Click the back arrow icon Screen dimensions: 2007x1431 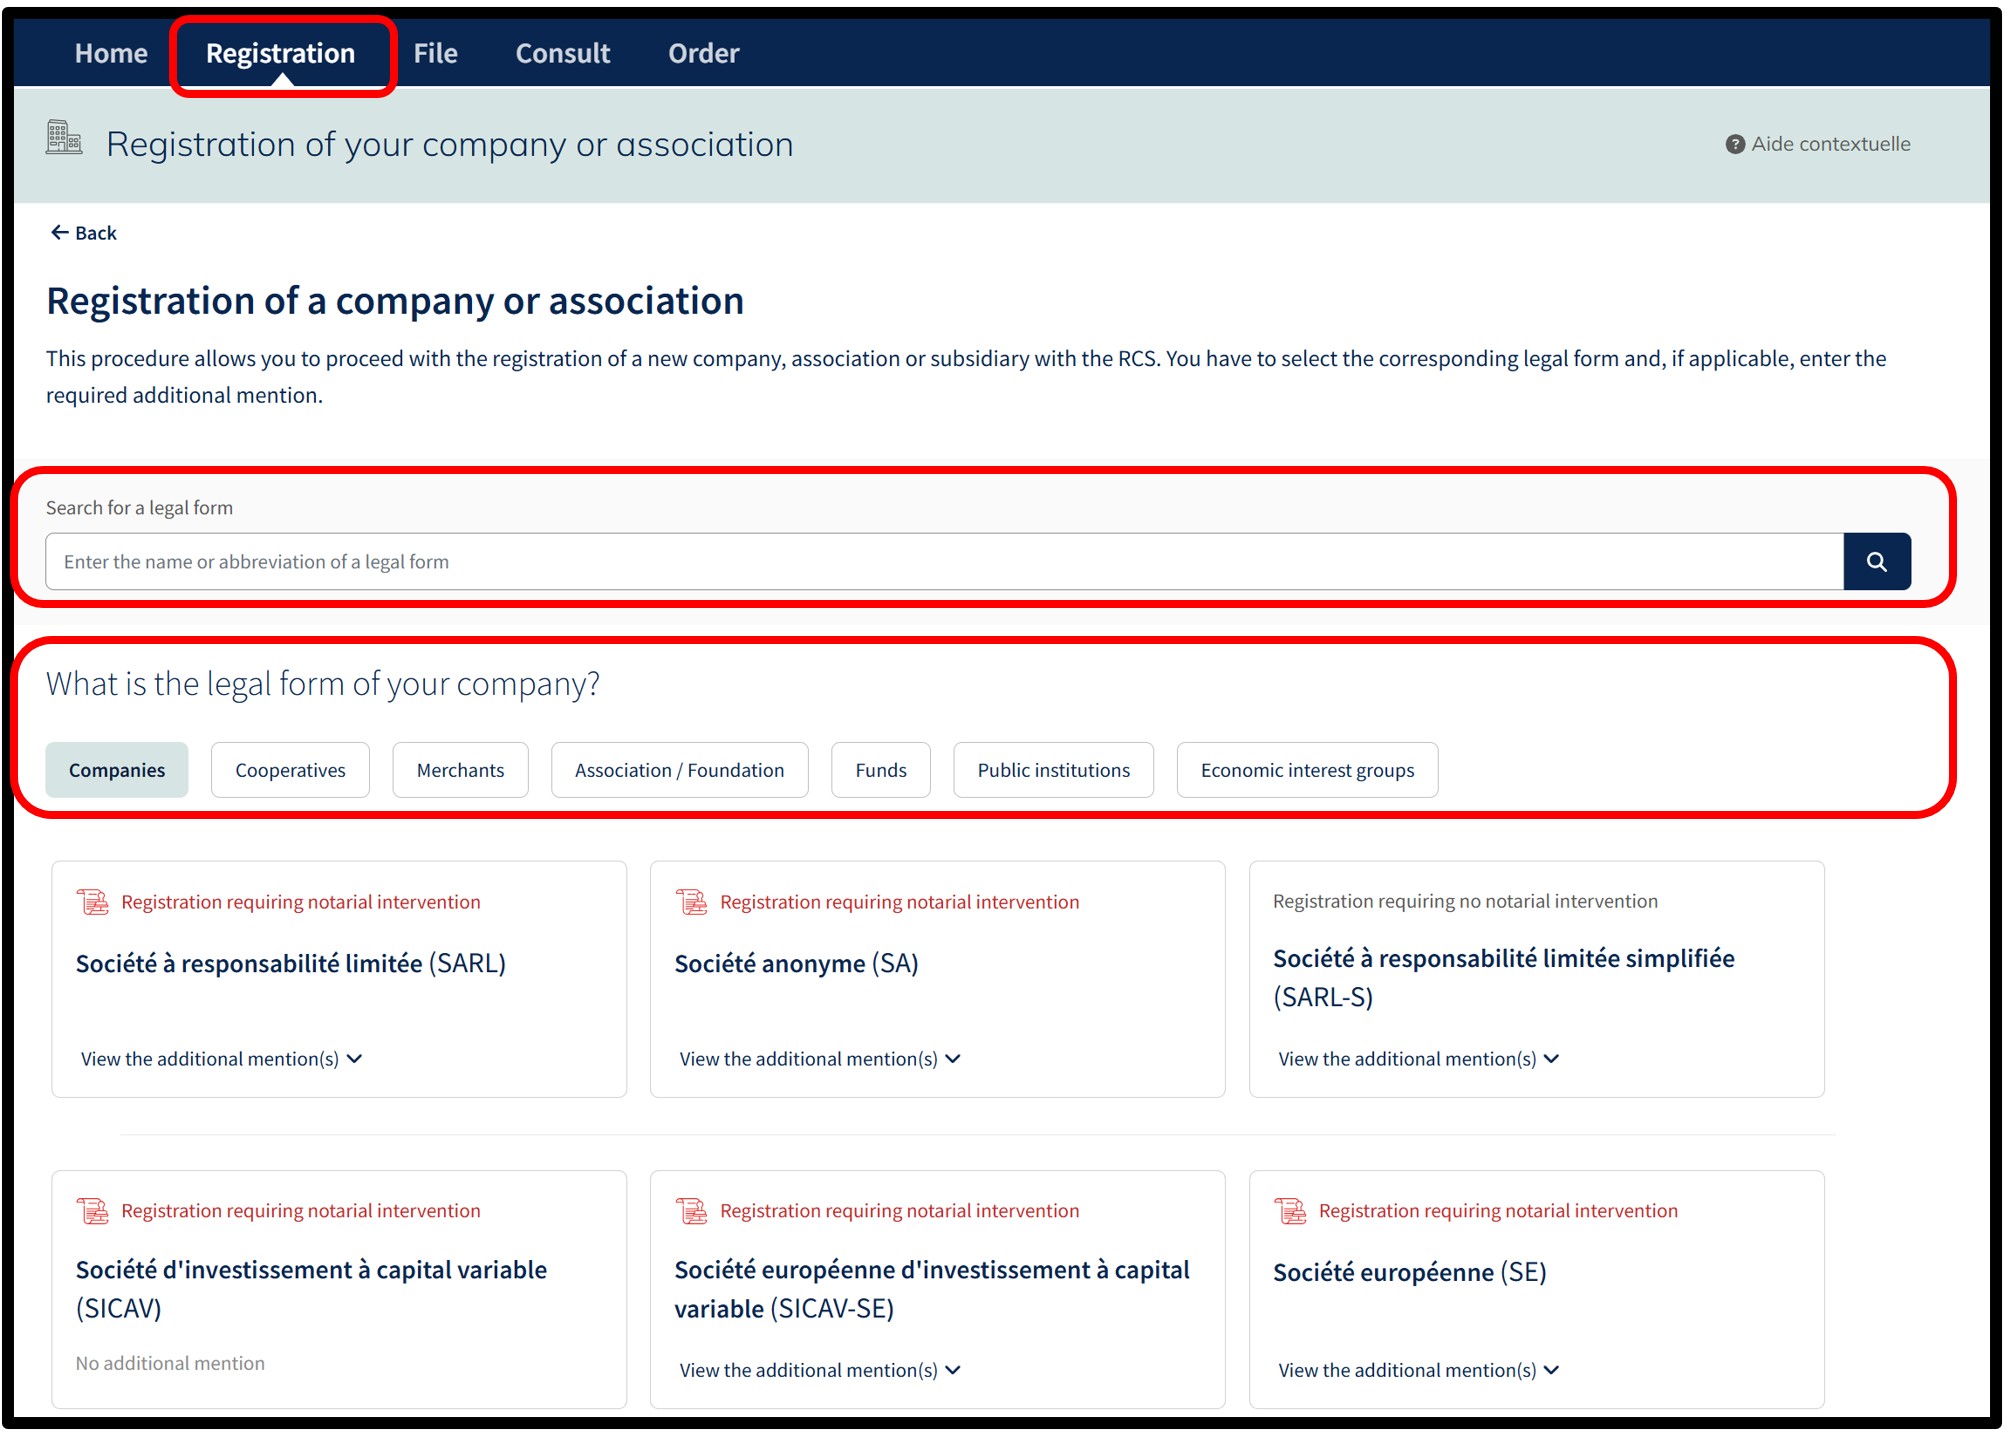pos(60,232)
